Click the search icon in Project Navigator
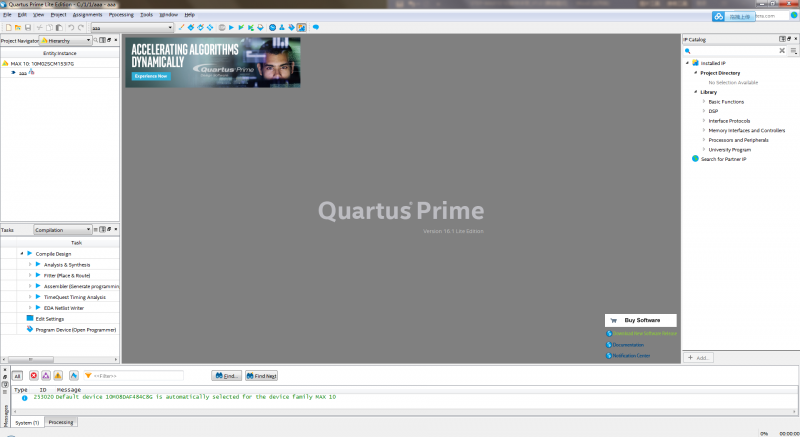 (95, 40)
